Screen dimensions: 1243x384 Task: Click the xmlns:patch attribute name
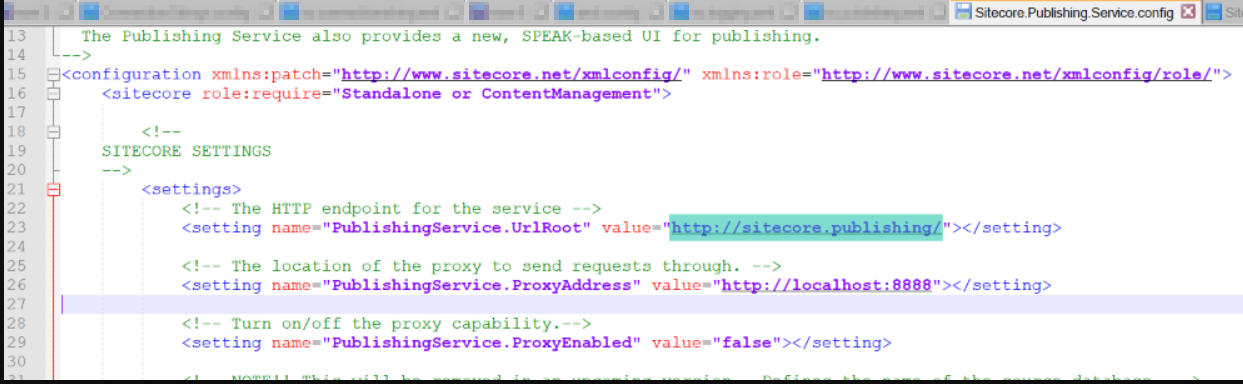[271, 75]
